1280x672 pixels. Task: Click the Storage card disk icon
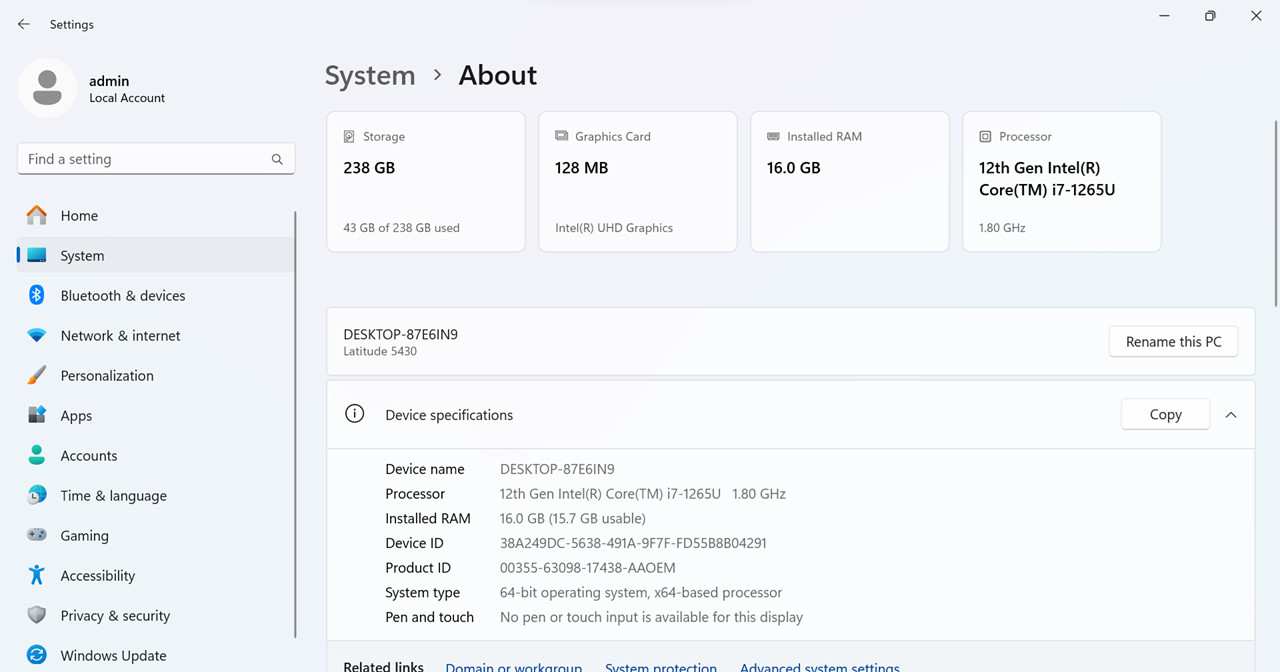pyautogui.click(x=349, y=136)
